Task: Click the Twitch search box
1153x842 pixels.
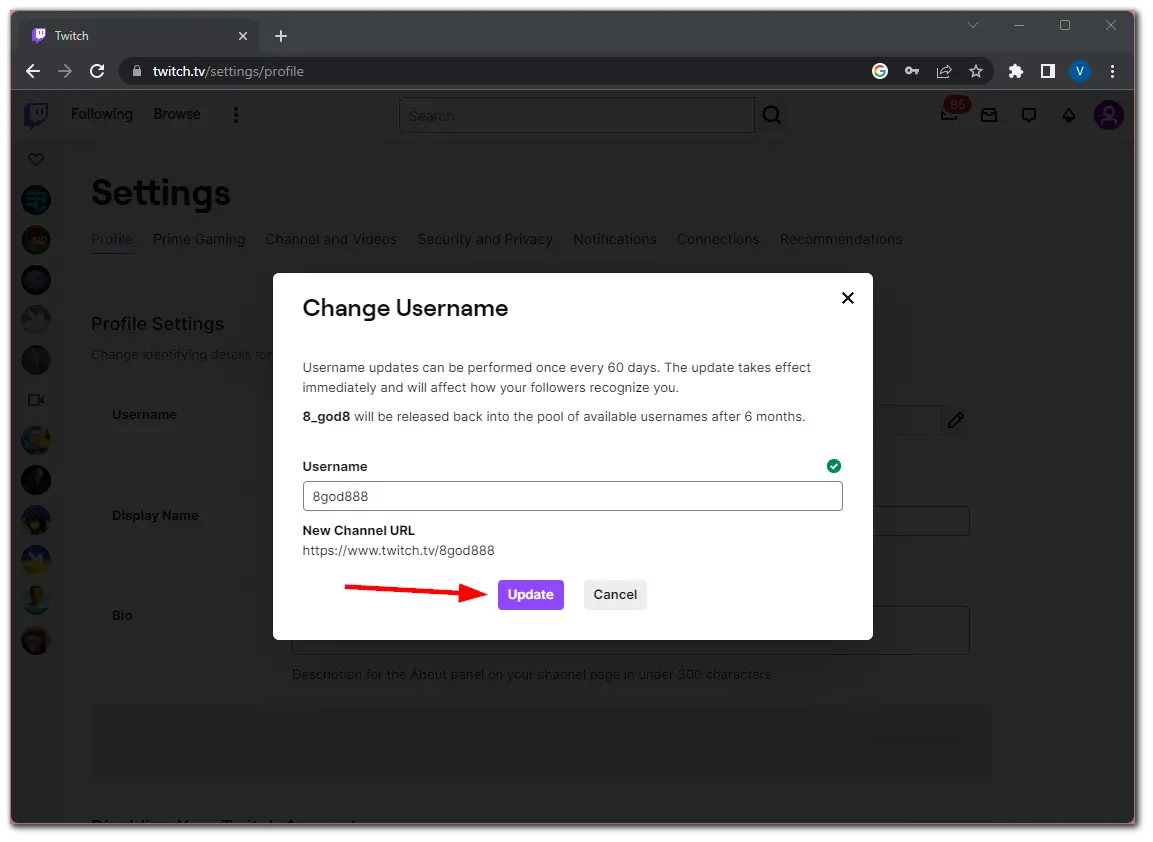Action: [x=576, y=115]
